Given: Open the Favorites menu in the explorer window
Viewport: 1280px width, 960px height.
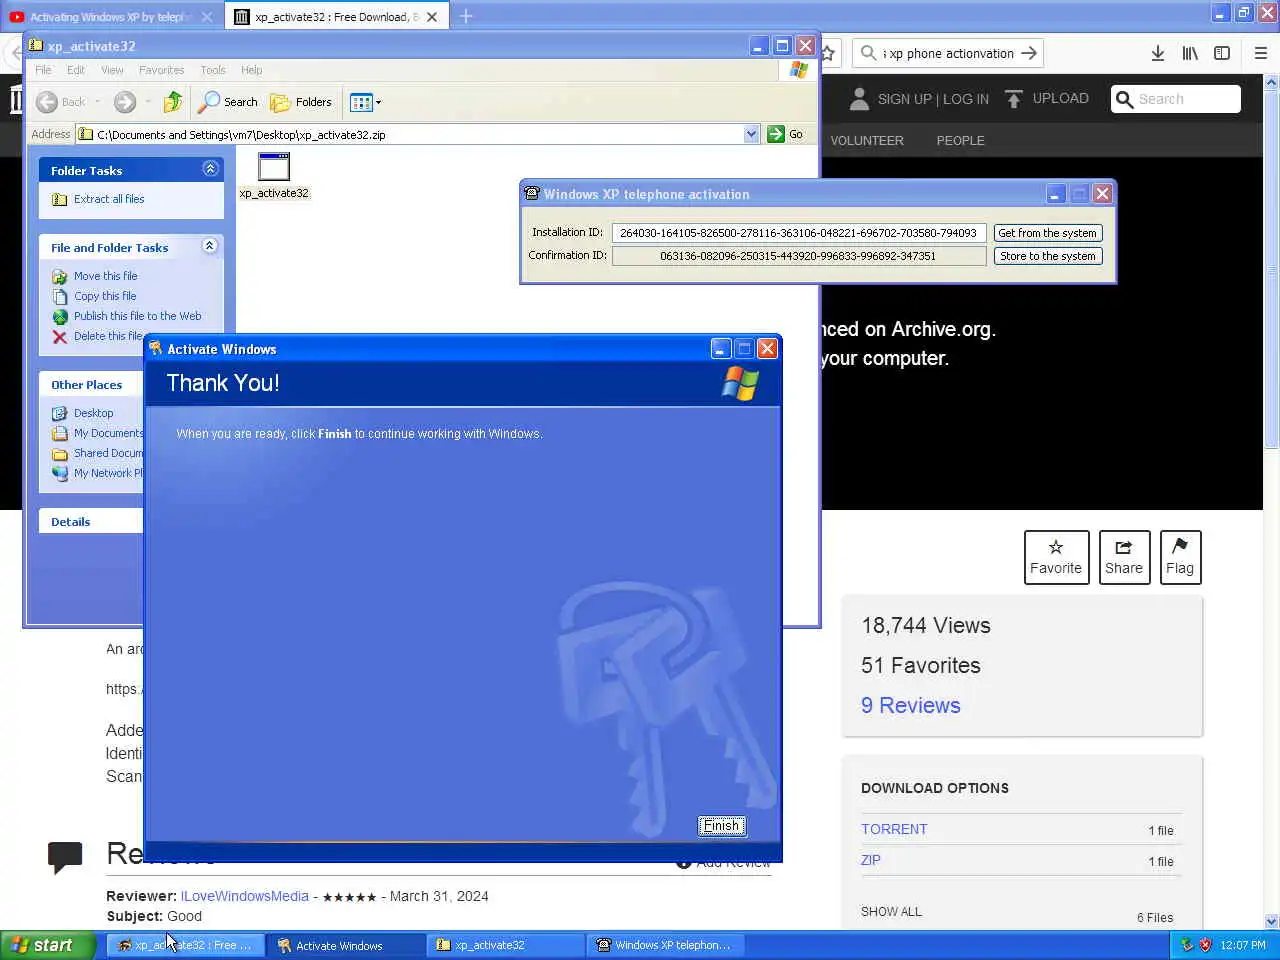Looking at the screenshot, I should click(x=161, y=70).
